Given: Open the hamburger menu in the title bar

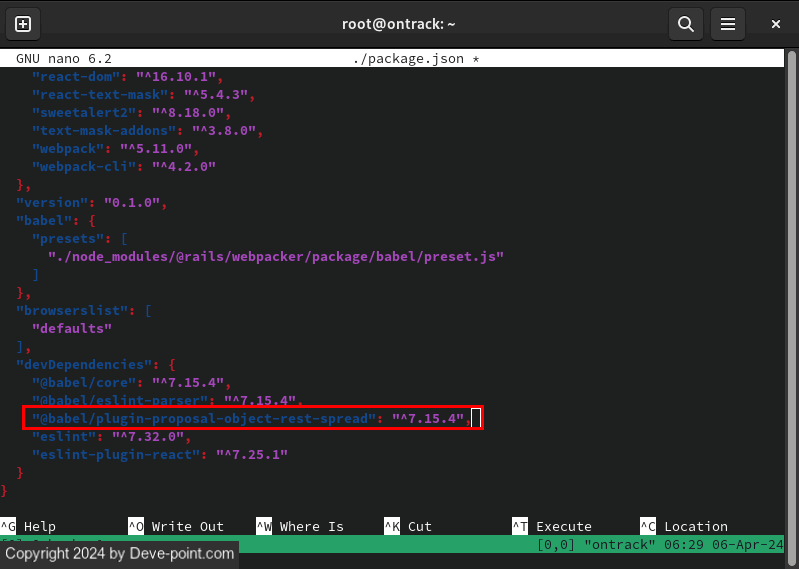Looking at the screenshot, I should tap(729, 23).
